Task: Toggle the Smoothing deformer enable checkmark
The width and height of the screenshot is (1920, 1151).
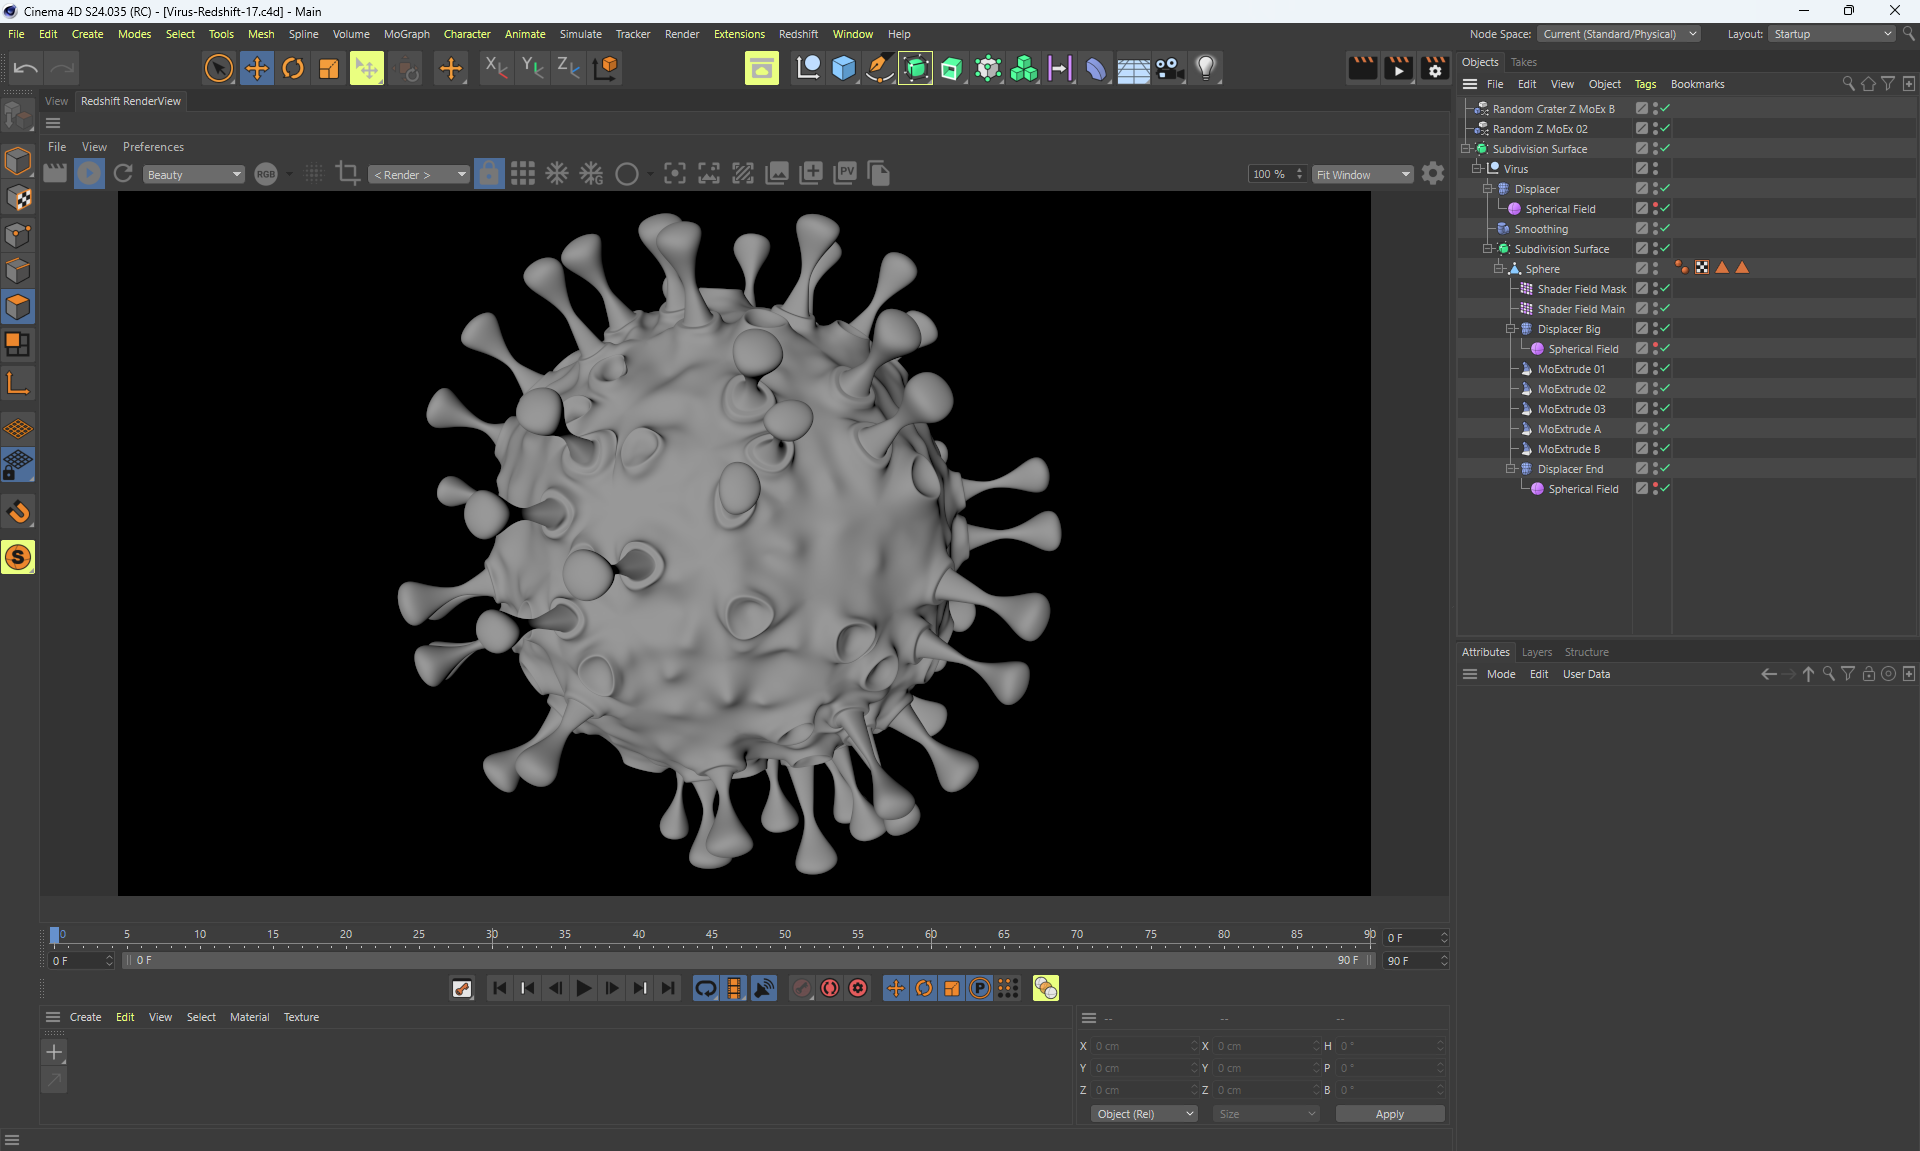Action: coord(1665,229)
